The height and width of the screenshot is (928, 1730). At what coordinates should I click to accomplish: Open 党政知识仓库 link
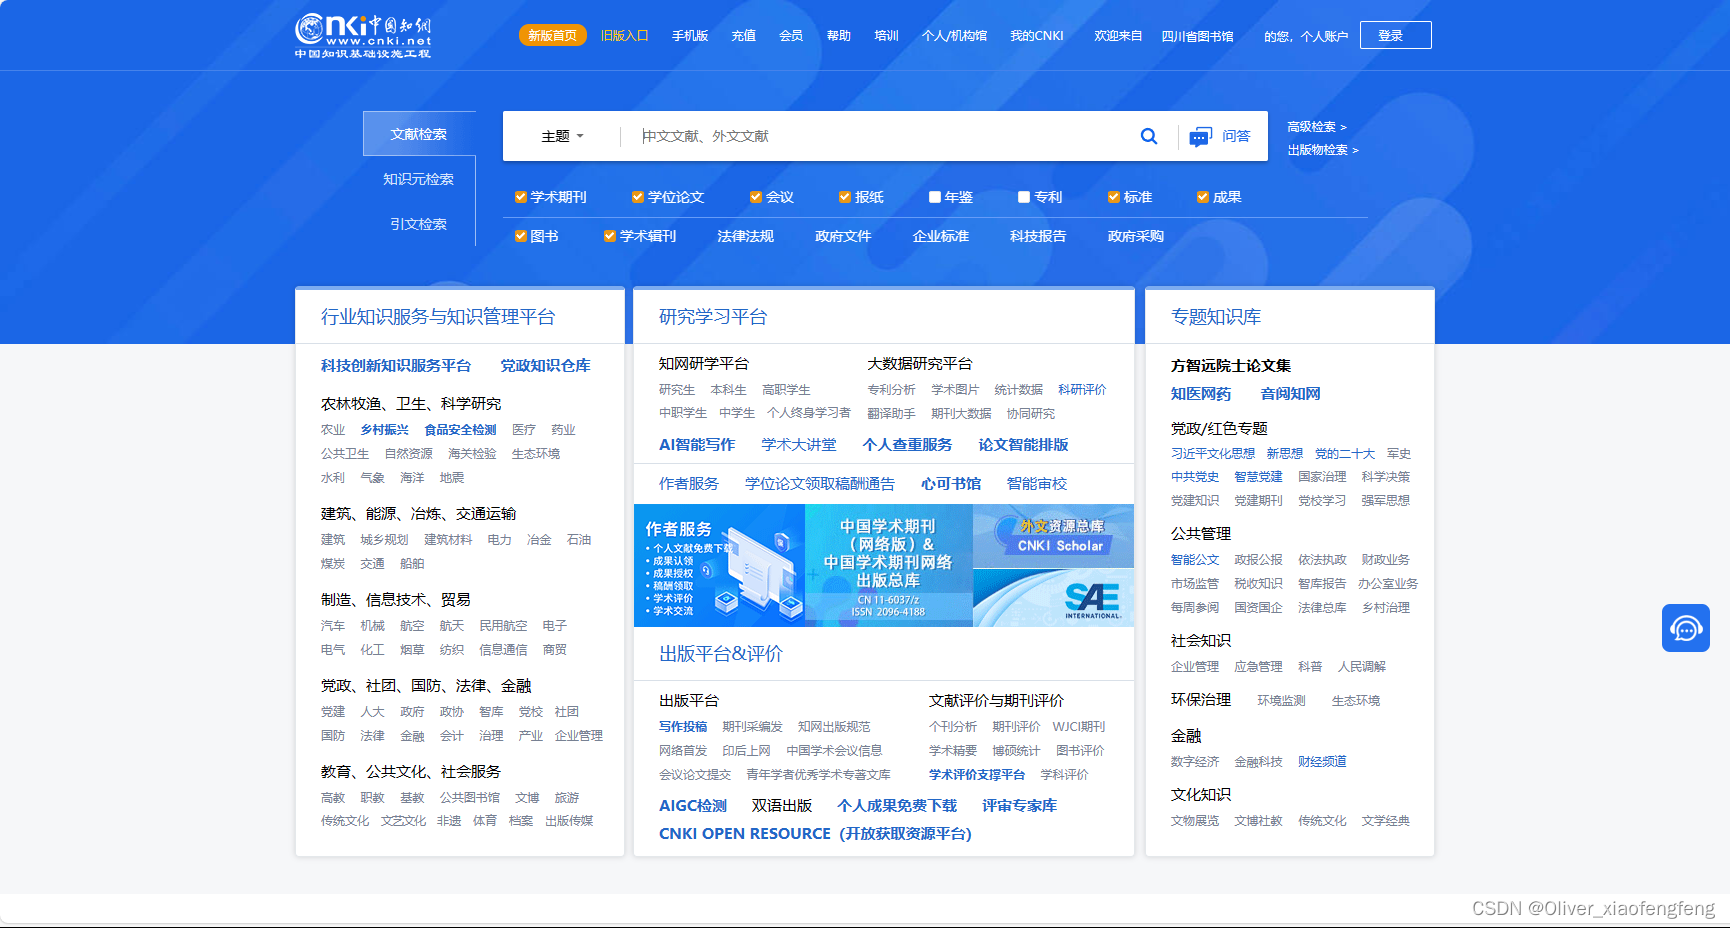[545, 365]
